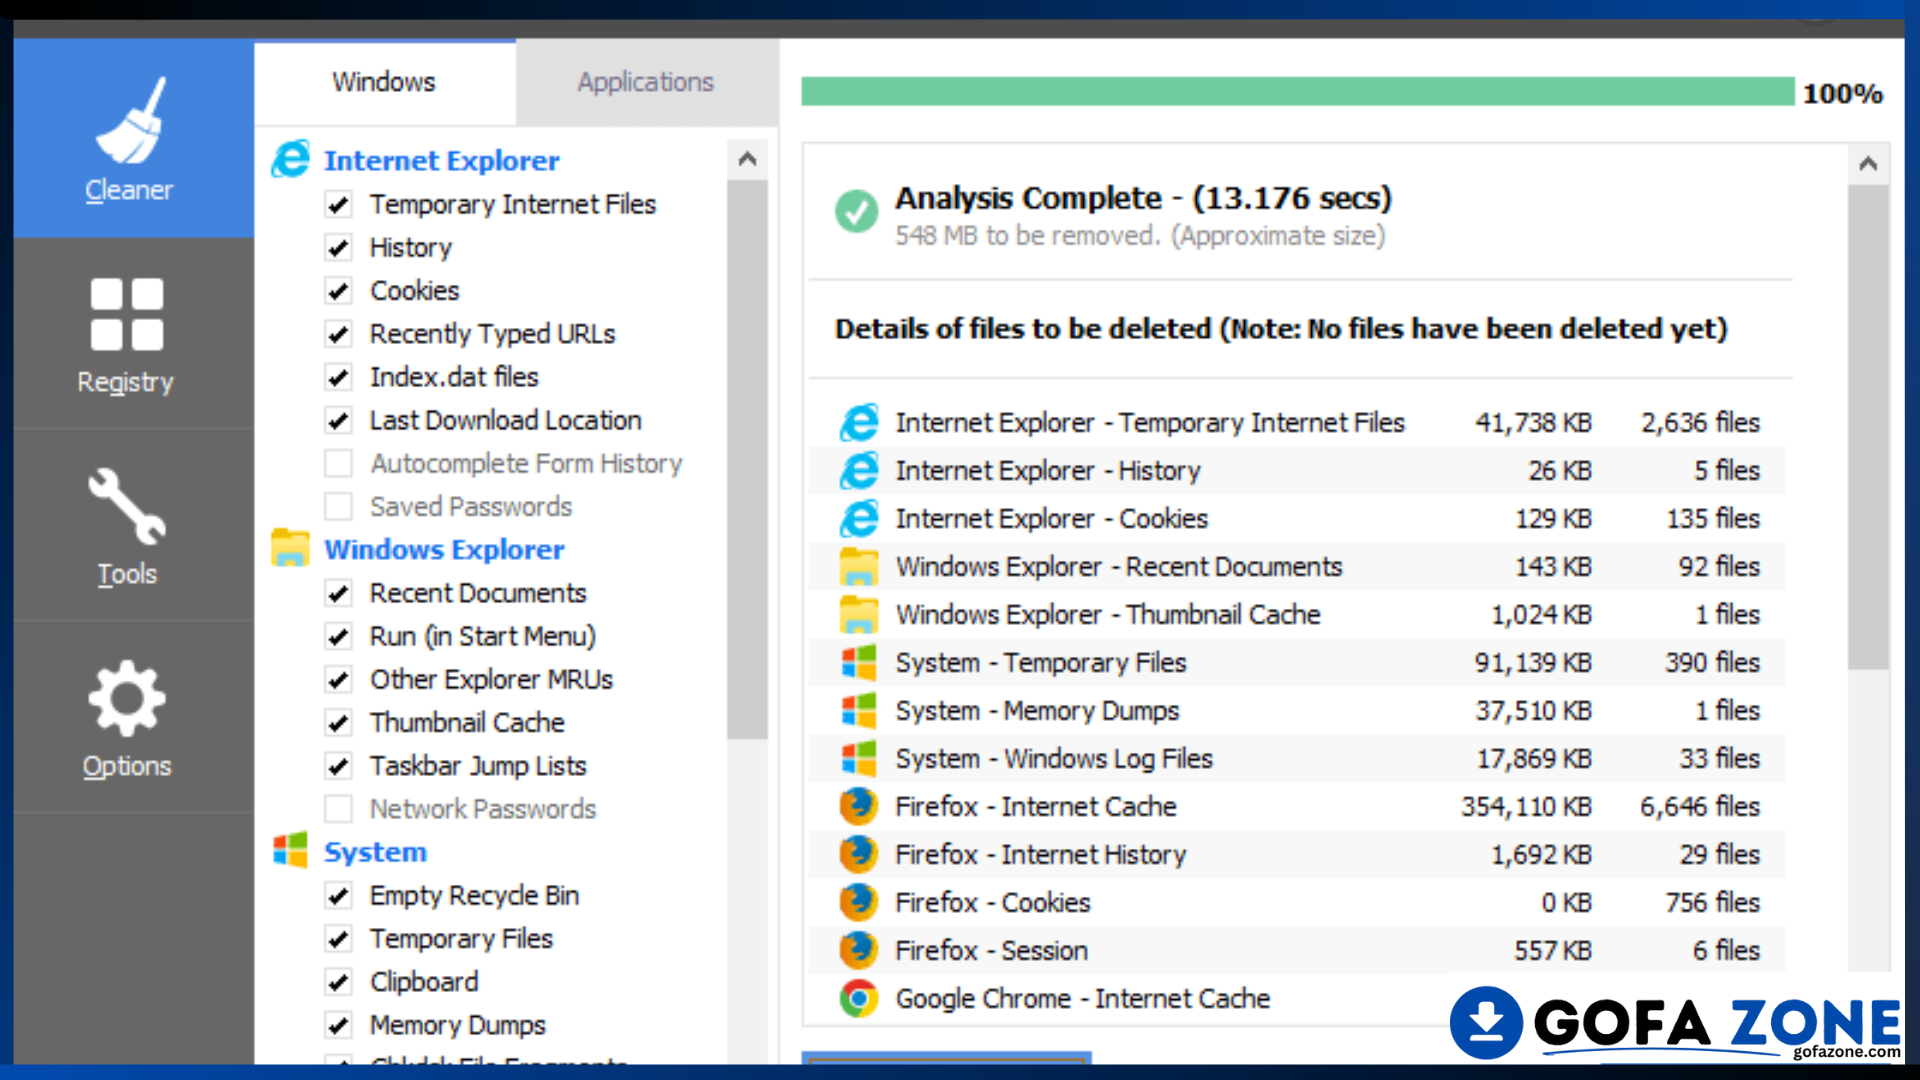The width and height of the screenshot is (1920, 1080).
Task: Click folder icon beside Thumbnail Cache result
Action: [859, 614]
